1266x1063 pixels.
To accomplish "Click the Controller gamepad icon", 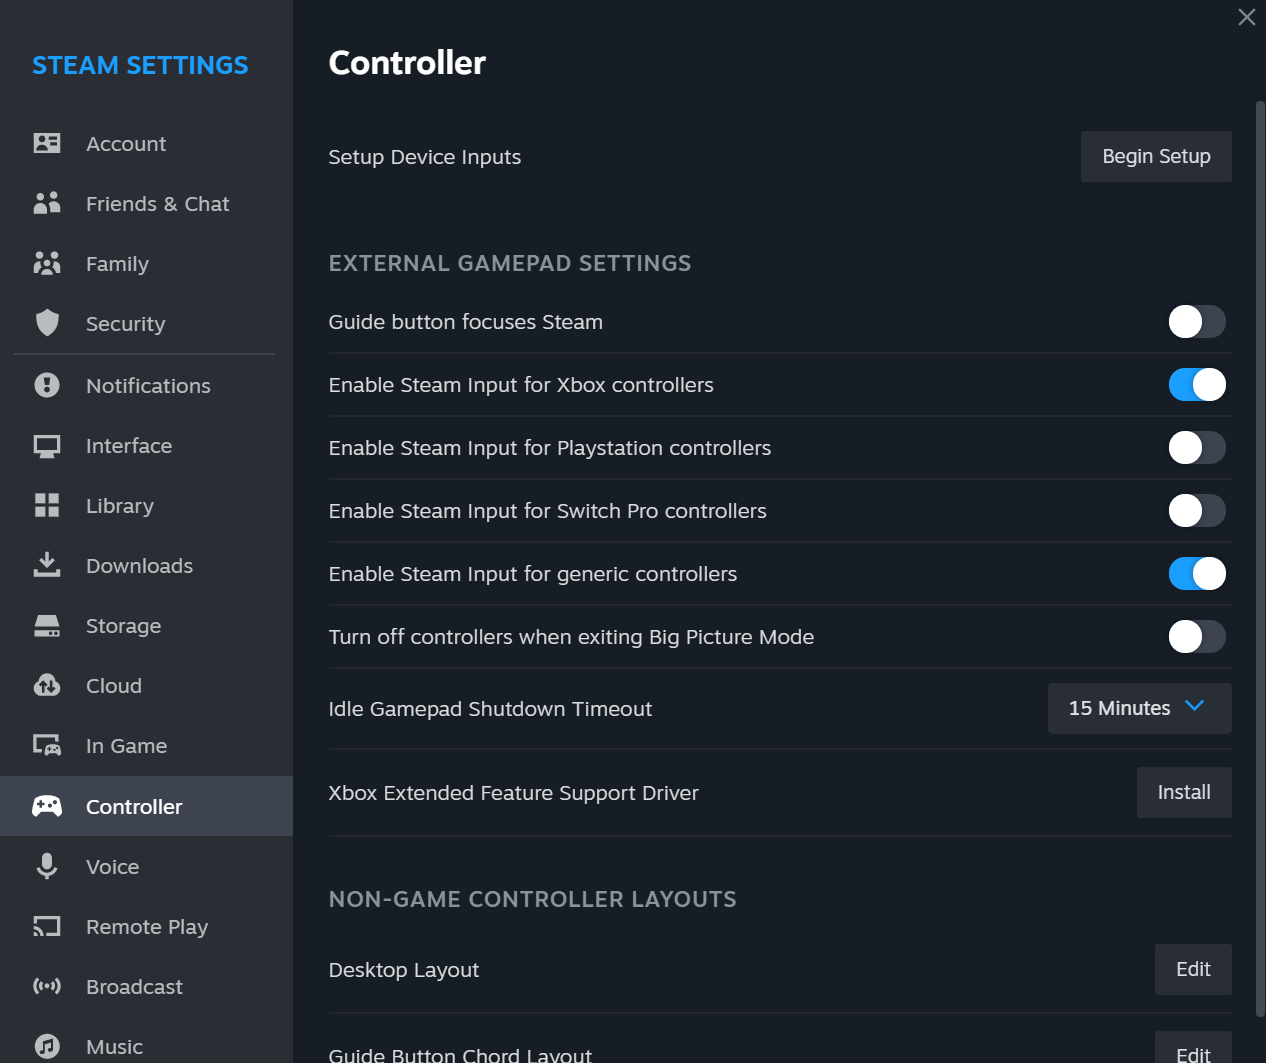I will coord(47,806).
